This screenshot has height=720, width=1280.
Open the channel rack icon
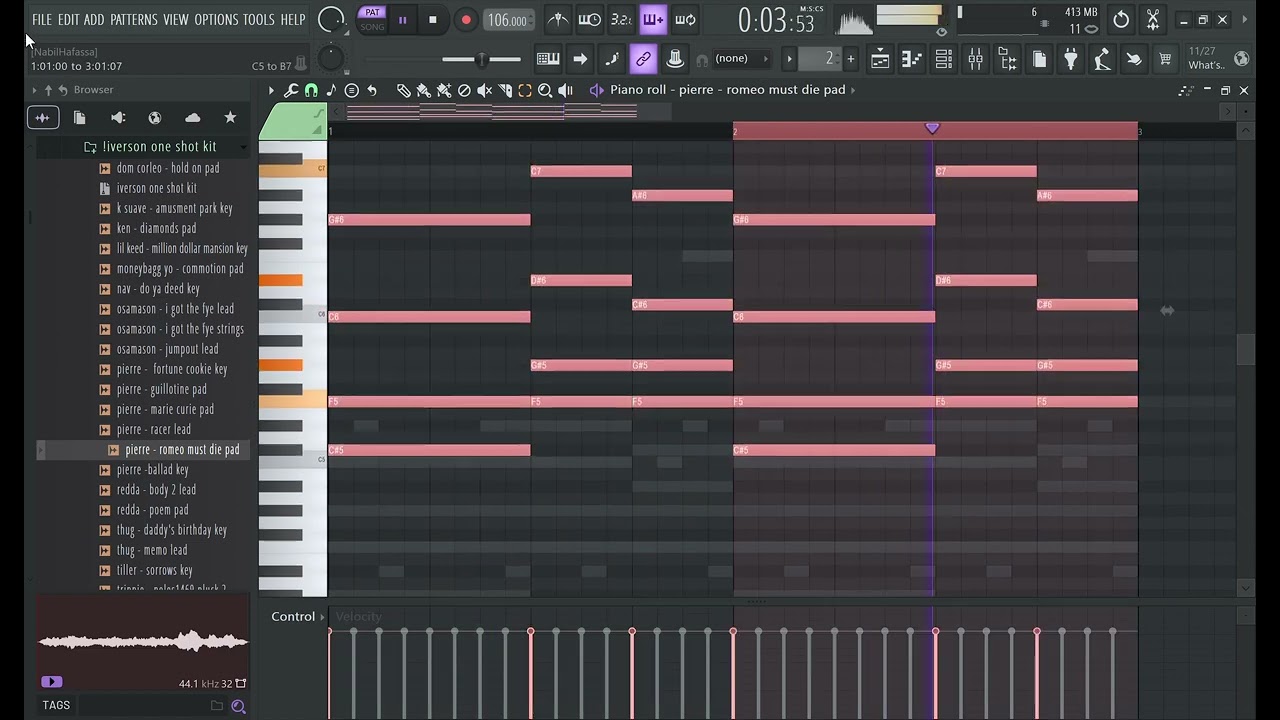point(944,60)
